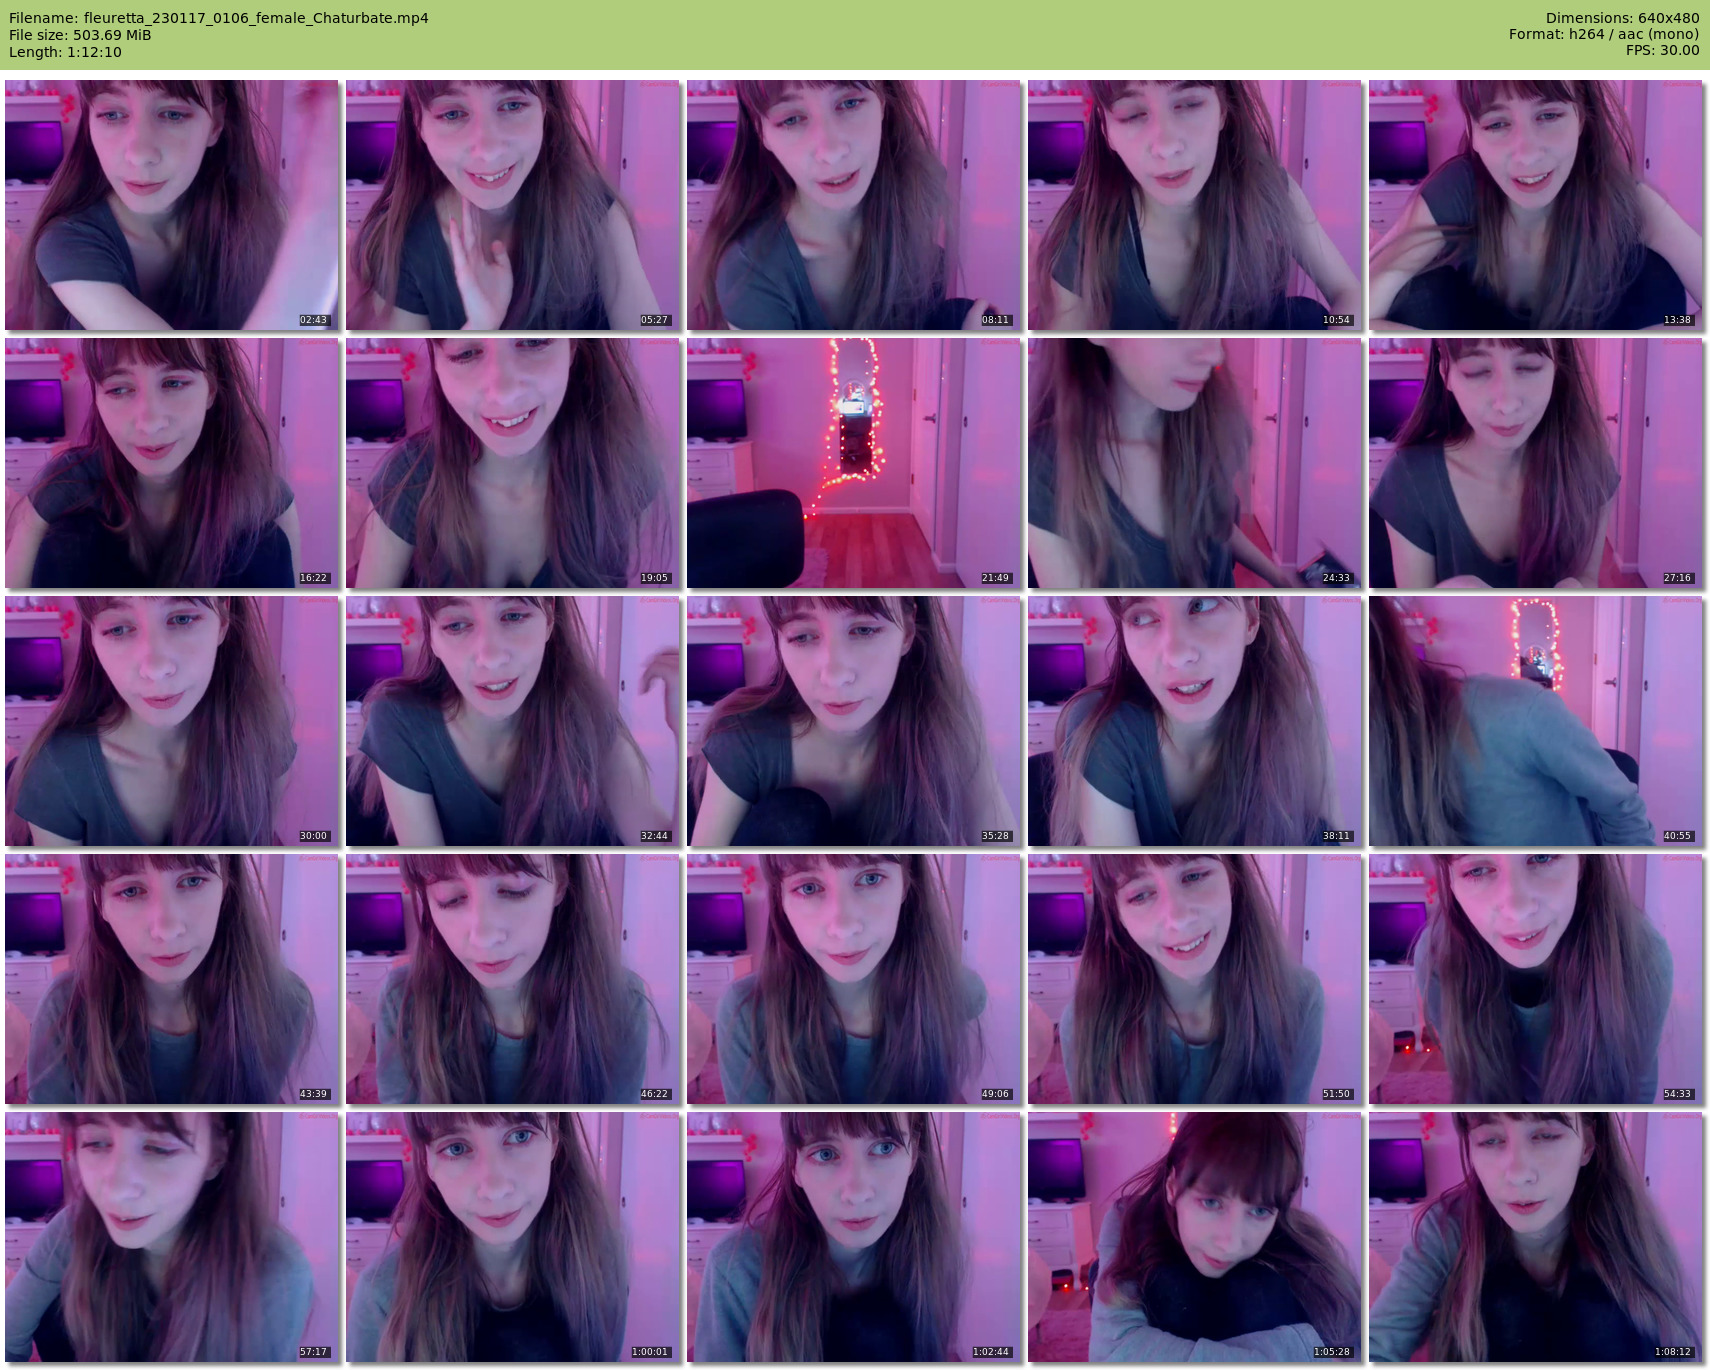Click the frame marked 40:55
Viewport: 1710px width, 1370px height.
tap(1536, 721)
